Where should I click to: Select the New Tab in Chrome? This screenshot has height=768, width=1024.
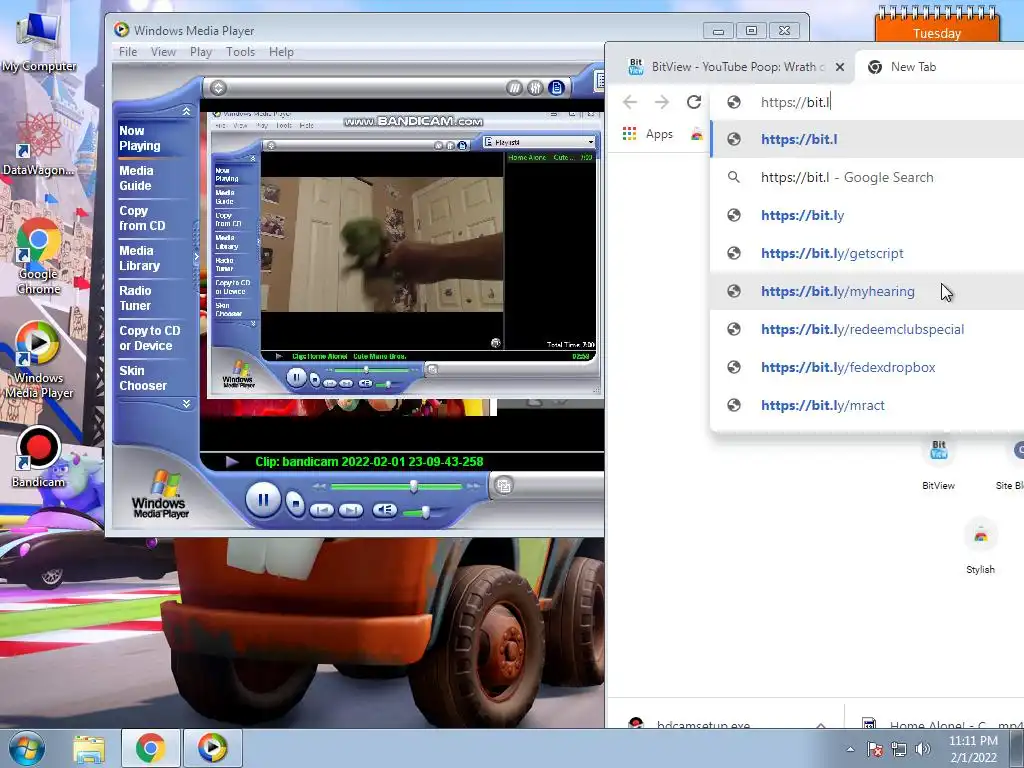pyautogui.click(x=913, y=67)
